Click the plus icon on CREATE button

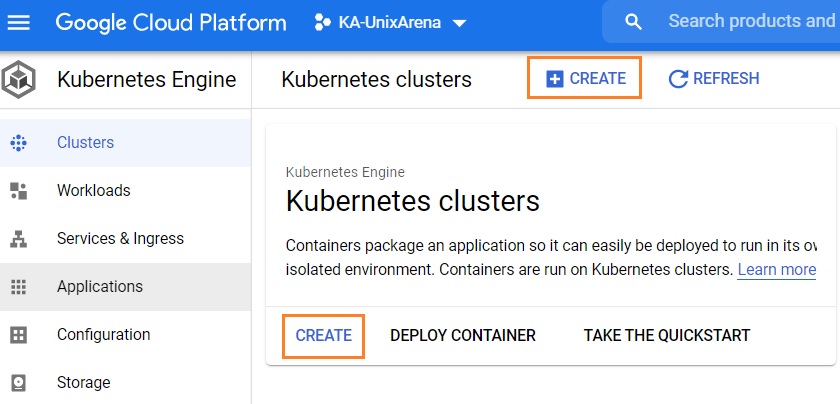point(554,79)
